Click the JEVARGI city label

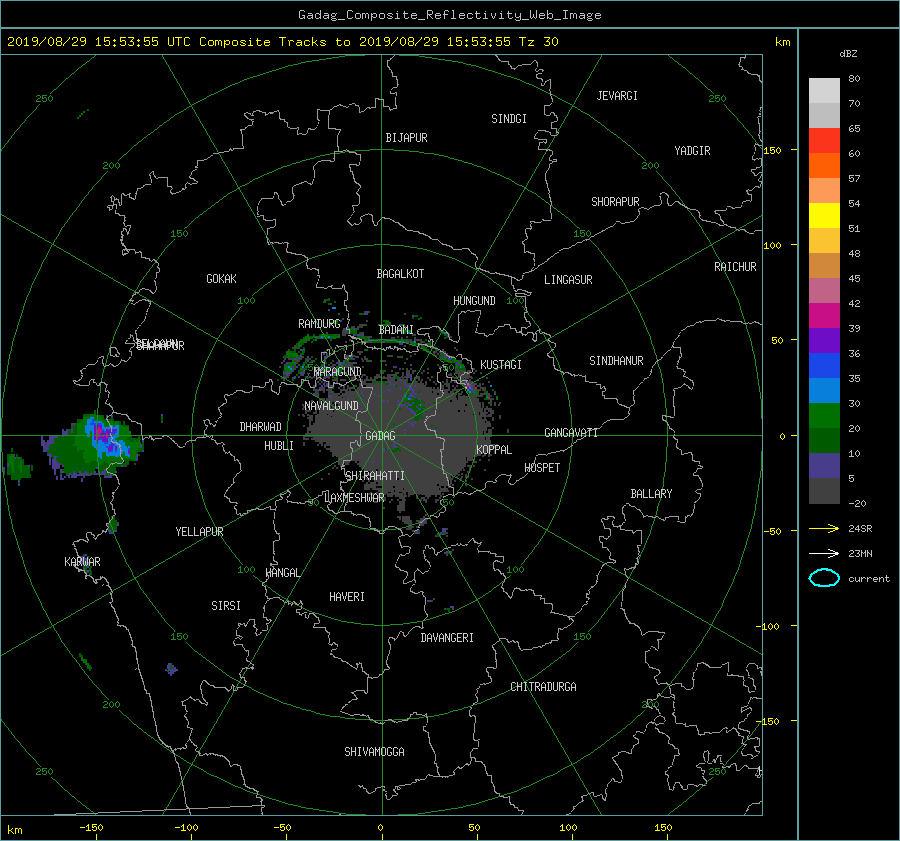[617, 96]
